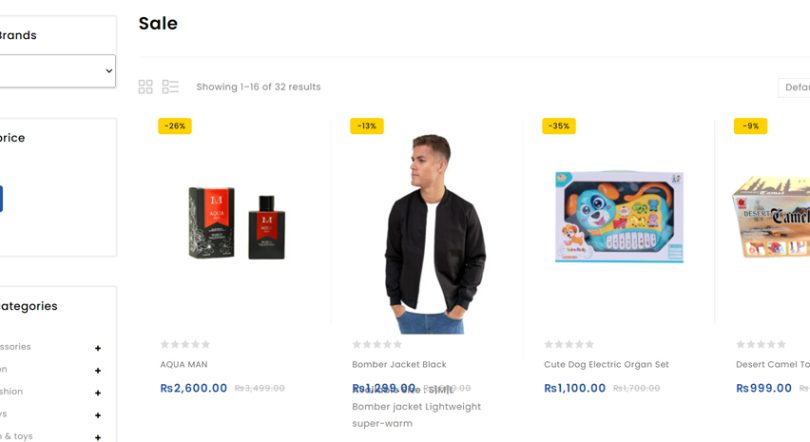This screenshot has width=810, height=442.
Task: Click the star rating under AQUA MAN perfume
Action: pyautogui.click(x=185, y=345)
